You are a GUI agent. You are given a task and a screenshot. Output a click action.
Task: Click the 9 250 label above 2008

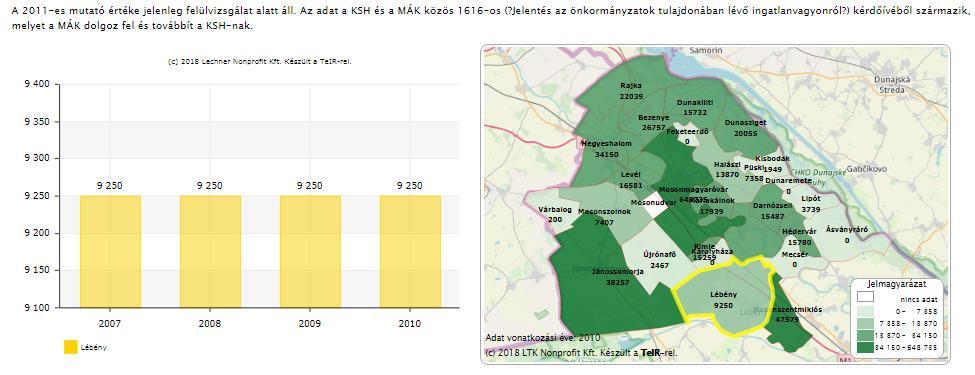pos(210,185)
